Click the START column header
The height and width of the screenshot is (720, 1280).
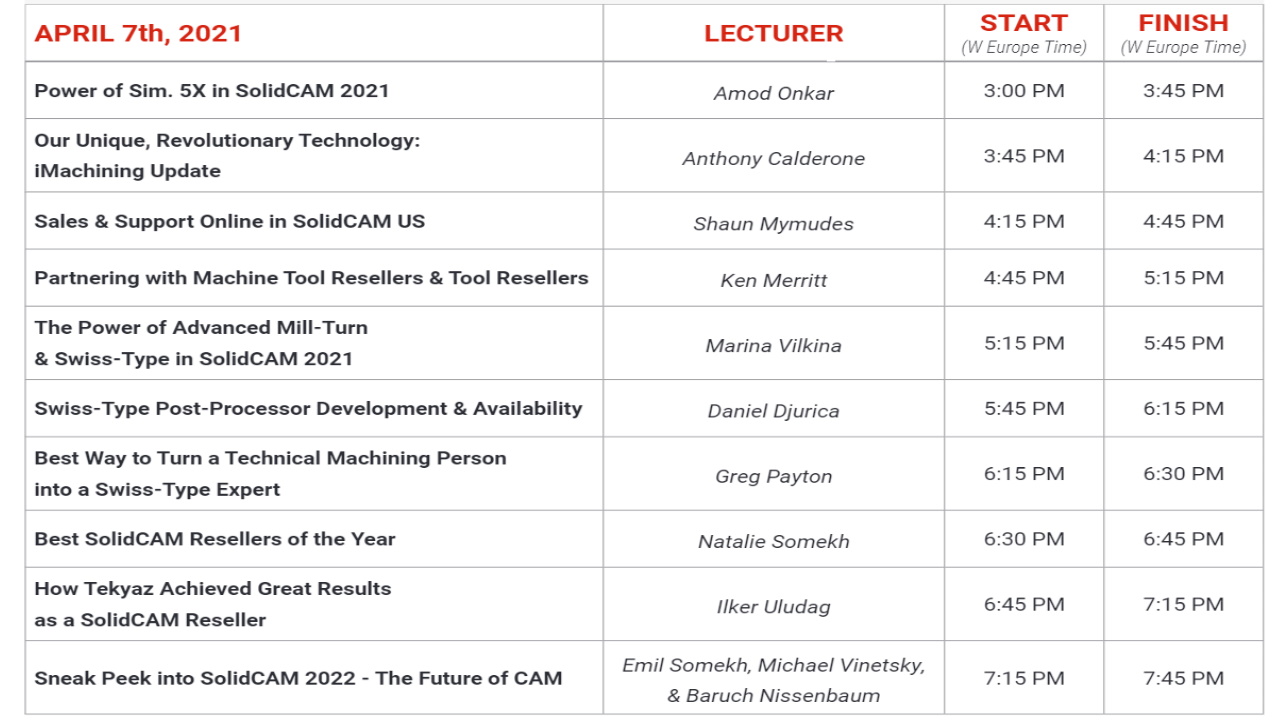coord(1023,23)
